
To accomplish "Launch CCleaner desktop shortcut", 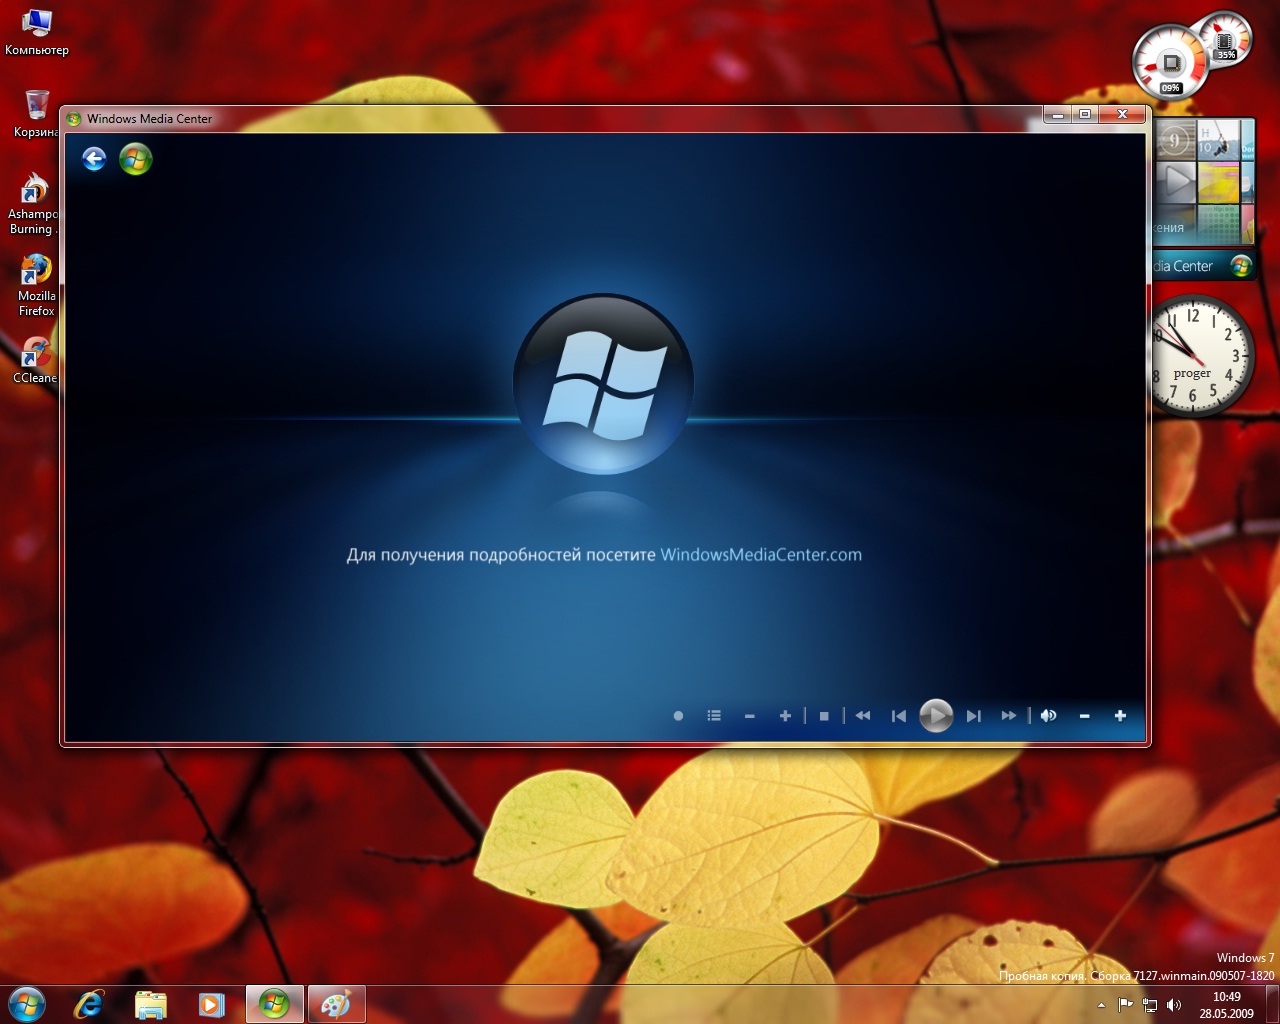I will pos(35,360).
